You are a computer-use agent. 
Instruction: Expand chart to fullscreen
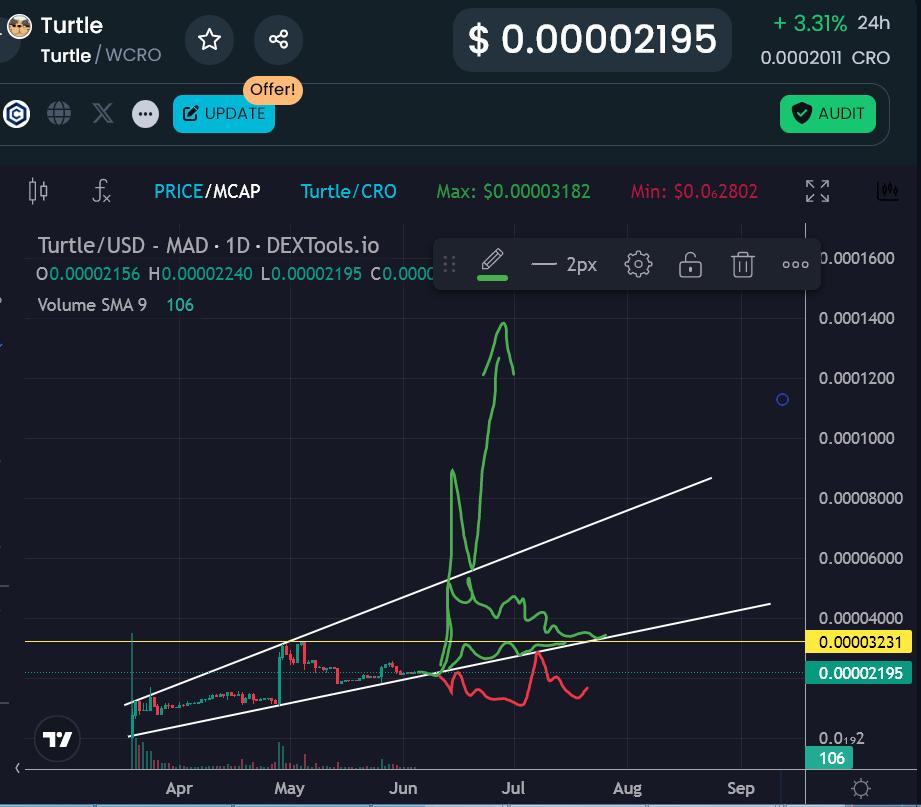[x=817, y=191]
